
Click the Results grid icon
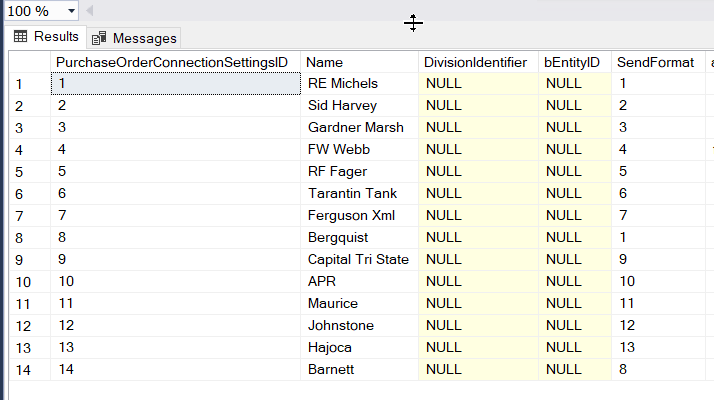20,36
